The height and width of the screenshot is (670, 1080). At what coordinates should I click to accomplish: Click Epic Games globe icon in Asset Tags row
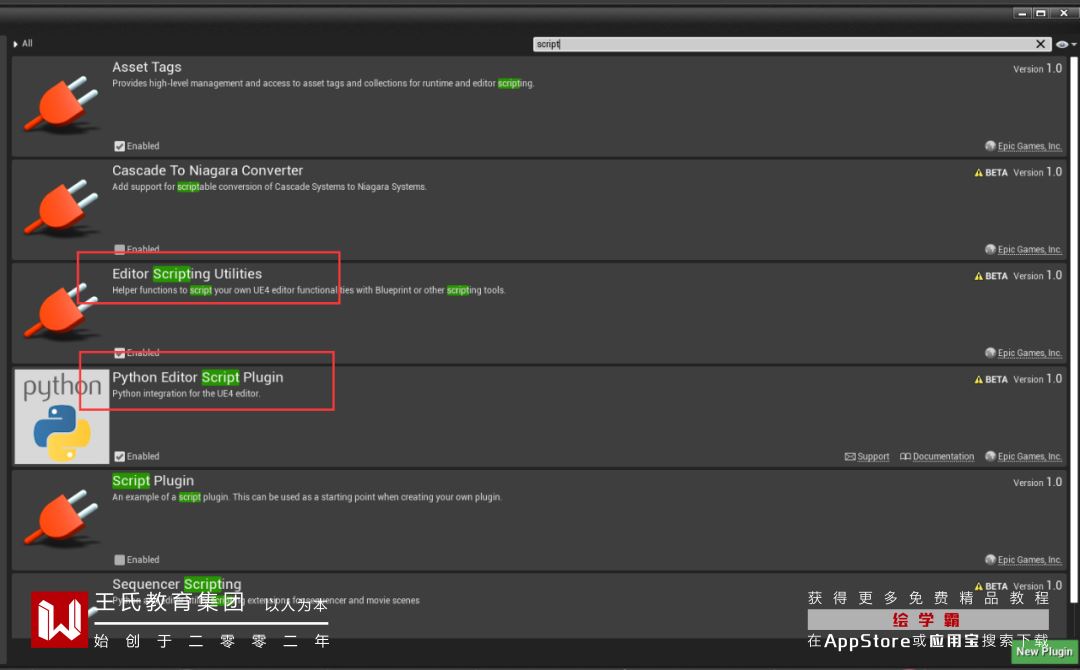pos(990,146)
